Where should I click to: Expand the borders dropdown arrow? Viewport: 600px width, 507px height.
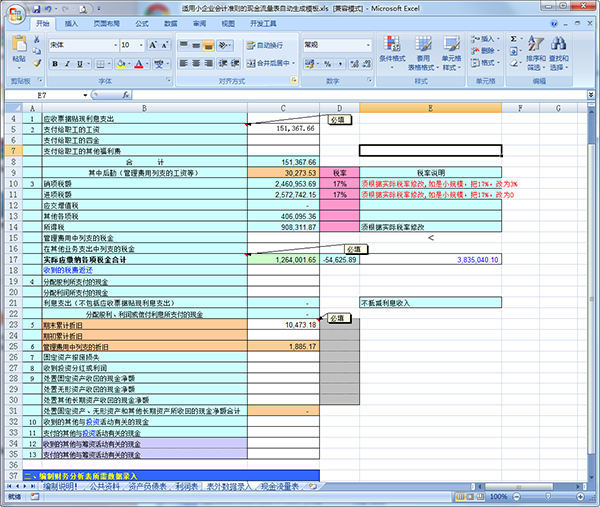point(109,64)
